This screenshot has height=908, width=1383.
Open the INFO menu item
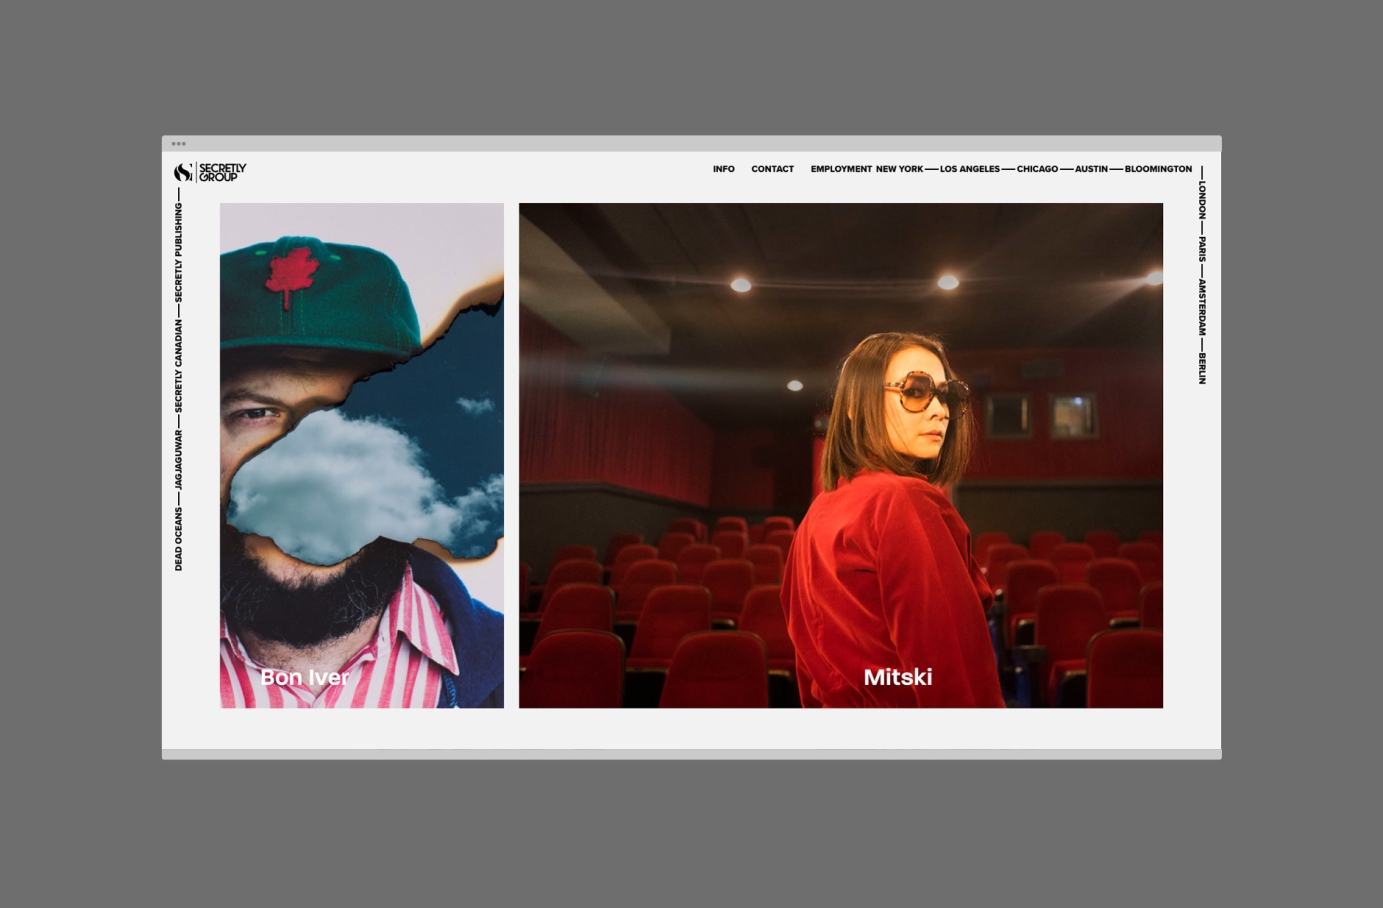723,169
